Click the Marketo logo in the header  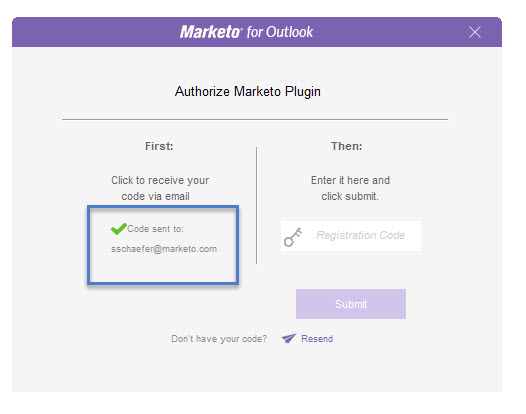click(210, 32)
